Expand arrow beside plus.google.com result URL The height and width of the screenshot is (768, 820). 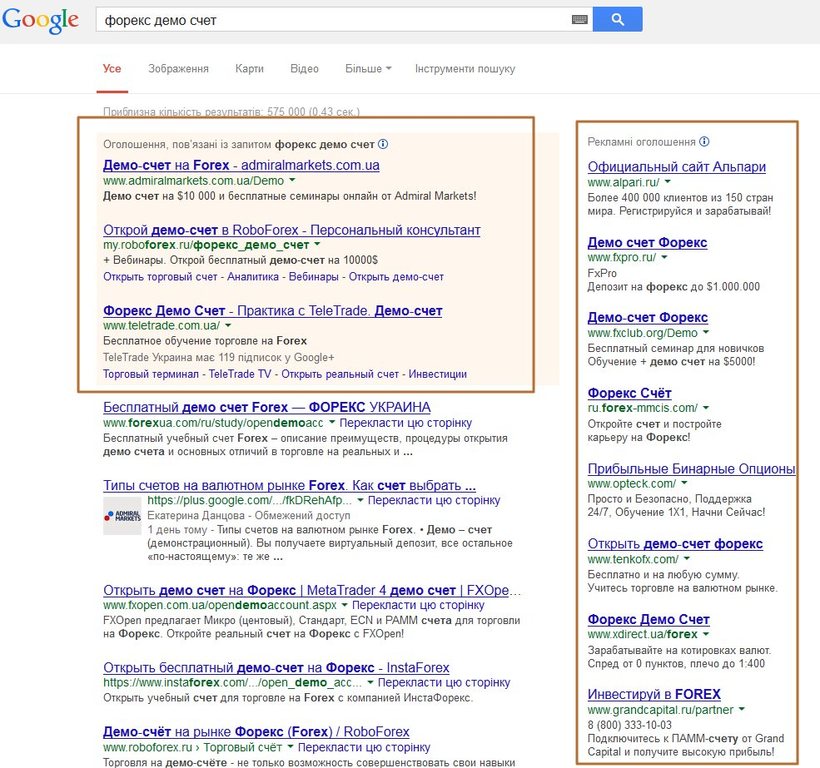360,500
